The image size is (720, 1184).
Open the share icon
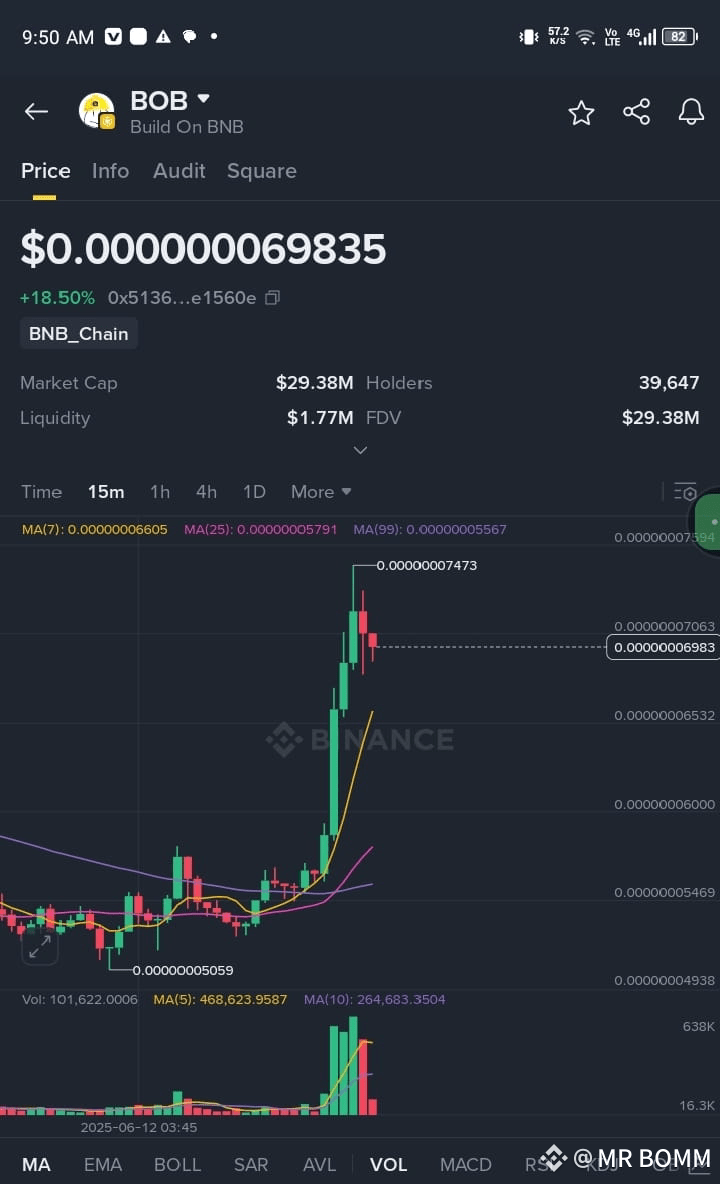(x=636, y=112)
